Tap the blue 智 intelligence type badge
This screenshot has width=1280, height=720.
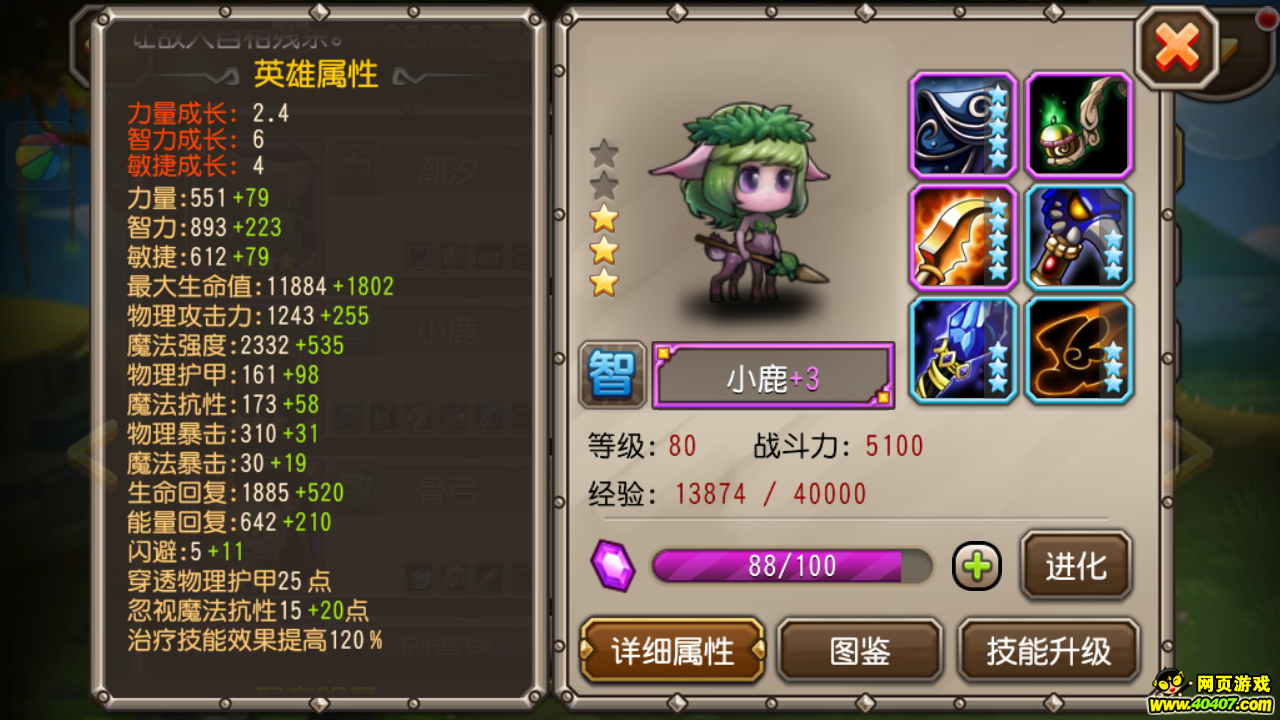(611, 375)
